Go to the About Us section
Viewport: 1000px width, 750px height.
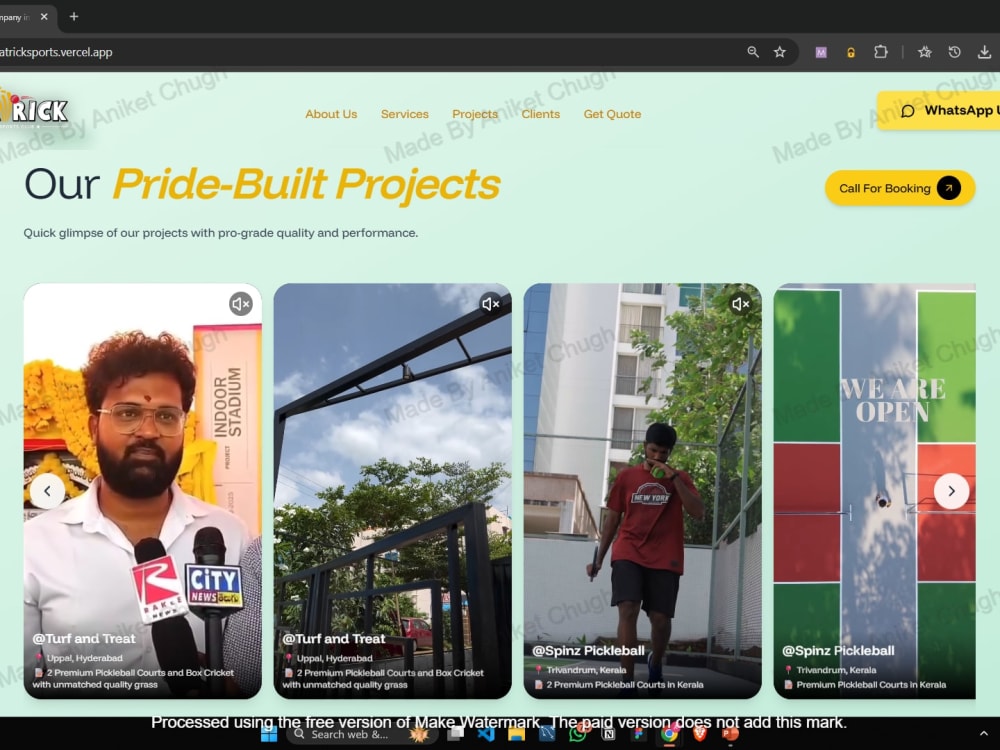tap(331, 114)
